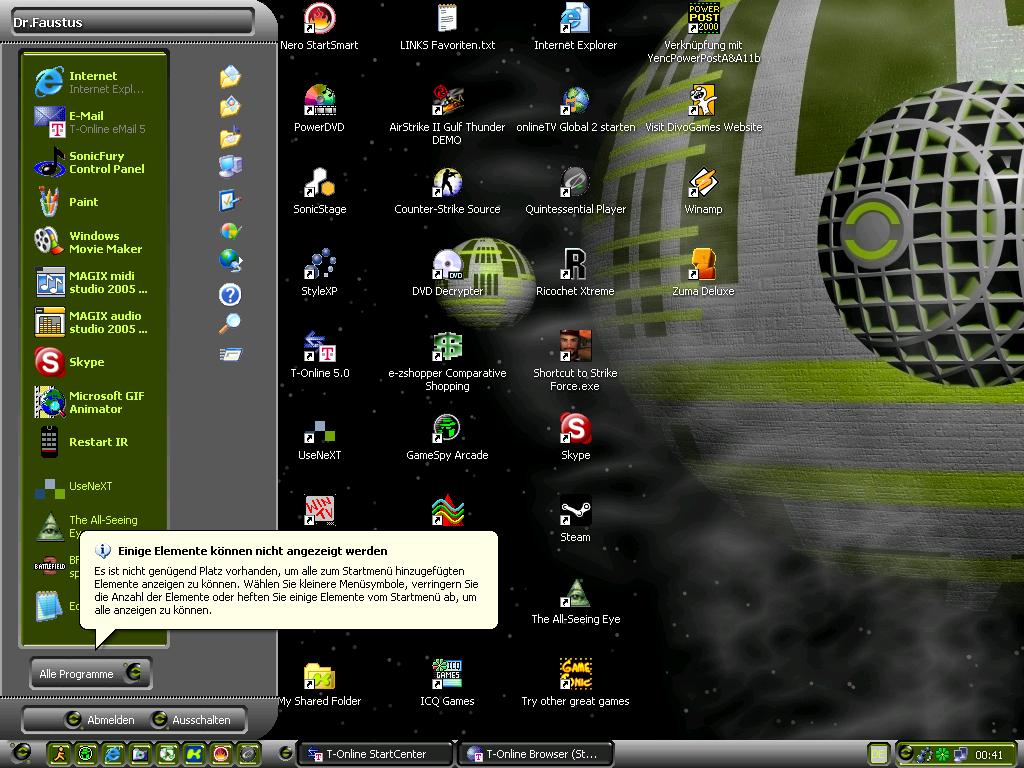
Task: Open Search magnifier icon in Start menu
Action: [230, 323]
